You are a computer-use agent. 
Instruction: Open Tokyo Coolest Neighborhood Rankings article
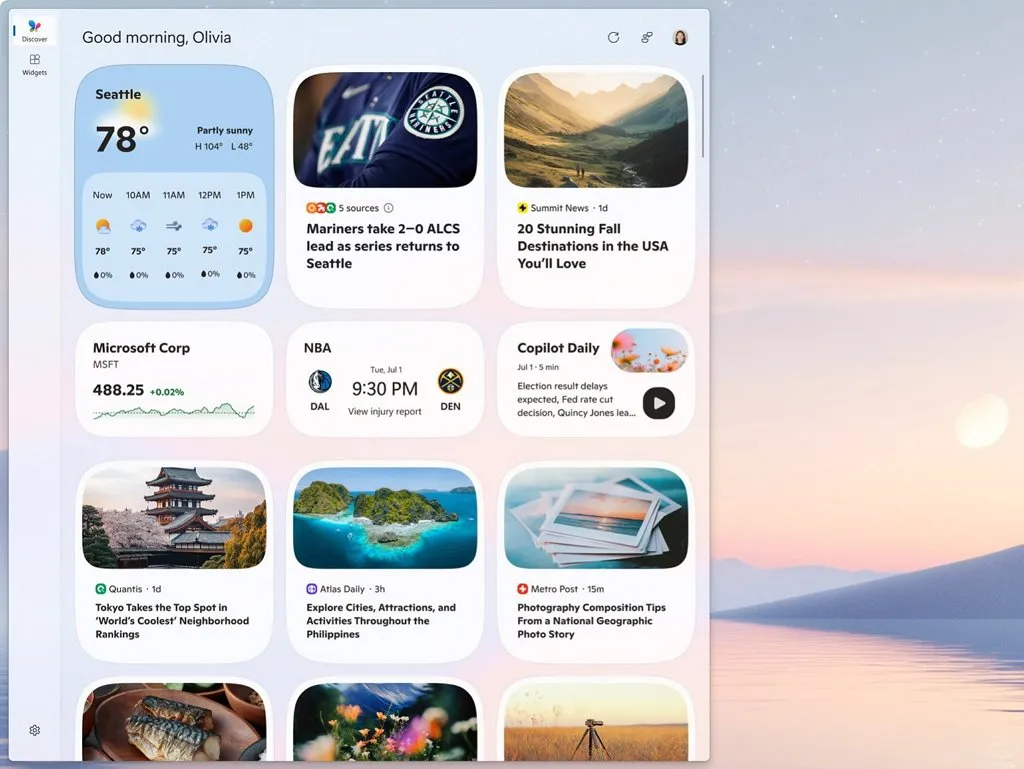(172, 621)
